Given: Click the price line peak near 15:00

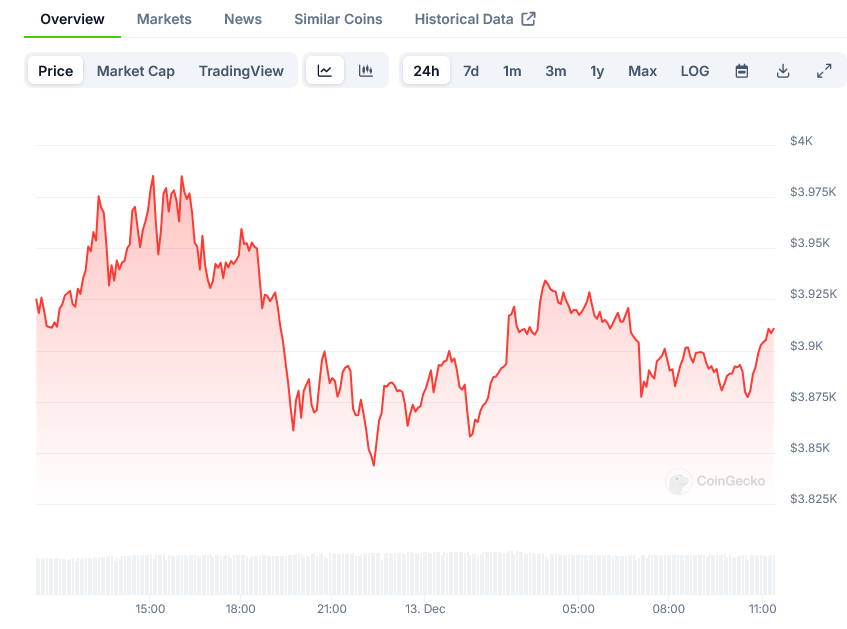Looking at the screenshot, I should coord(153,176).
